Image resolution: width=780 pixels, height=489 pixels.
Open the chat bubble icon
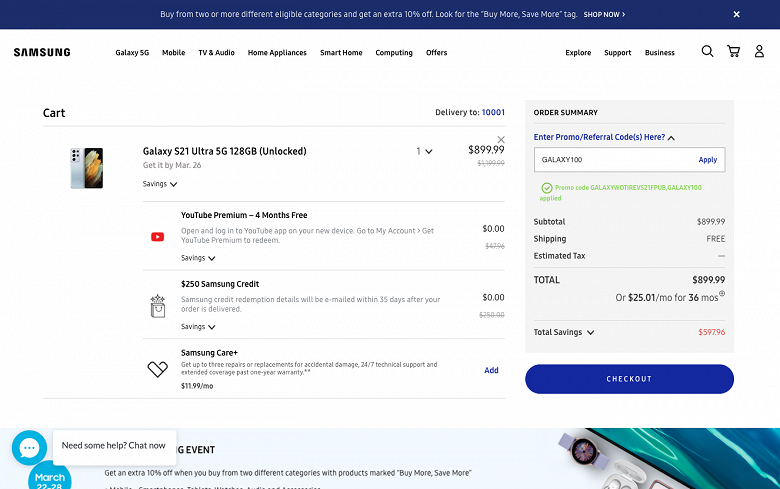tap(29, 447)
